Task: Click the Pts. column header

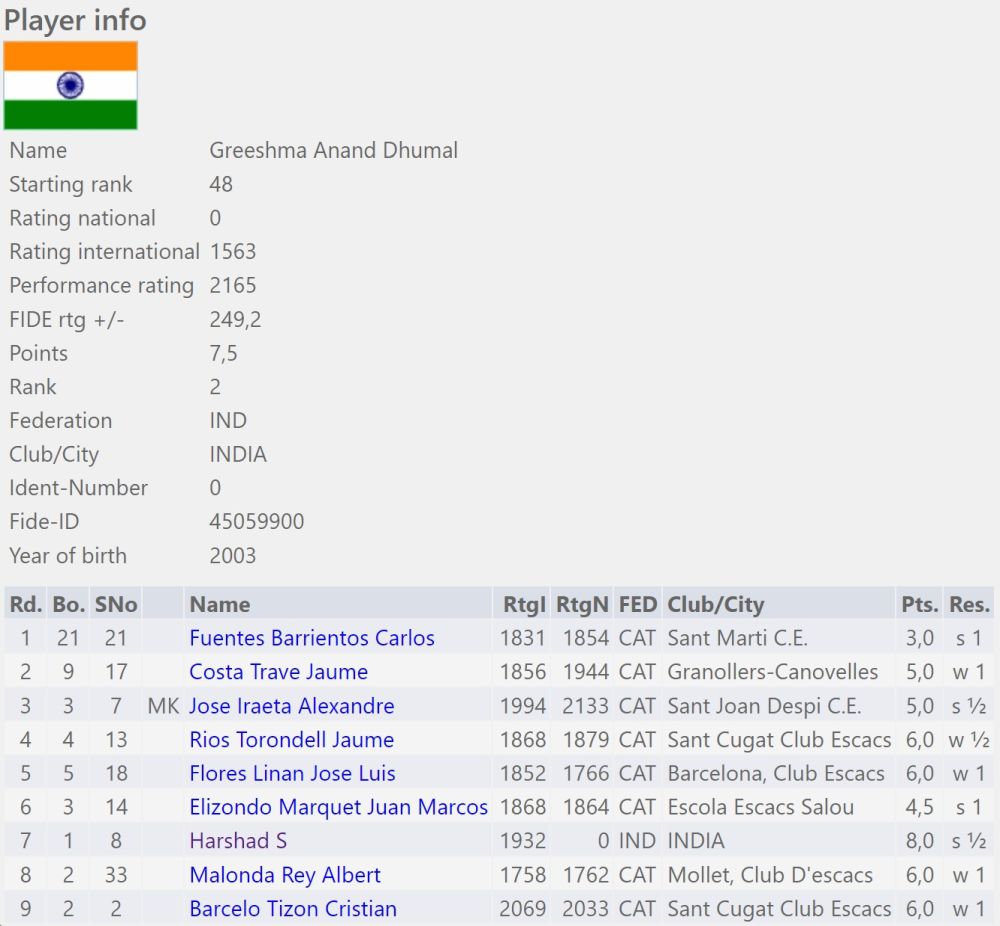Action: point(919,604)
